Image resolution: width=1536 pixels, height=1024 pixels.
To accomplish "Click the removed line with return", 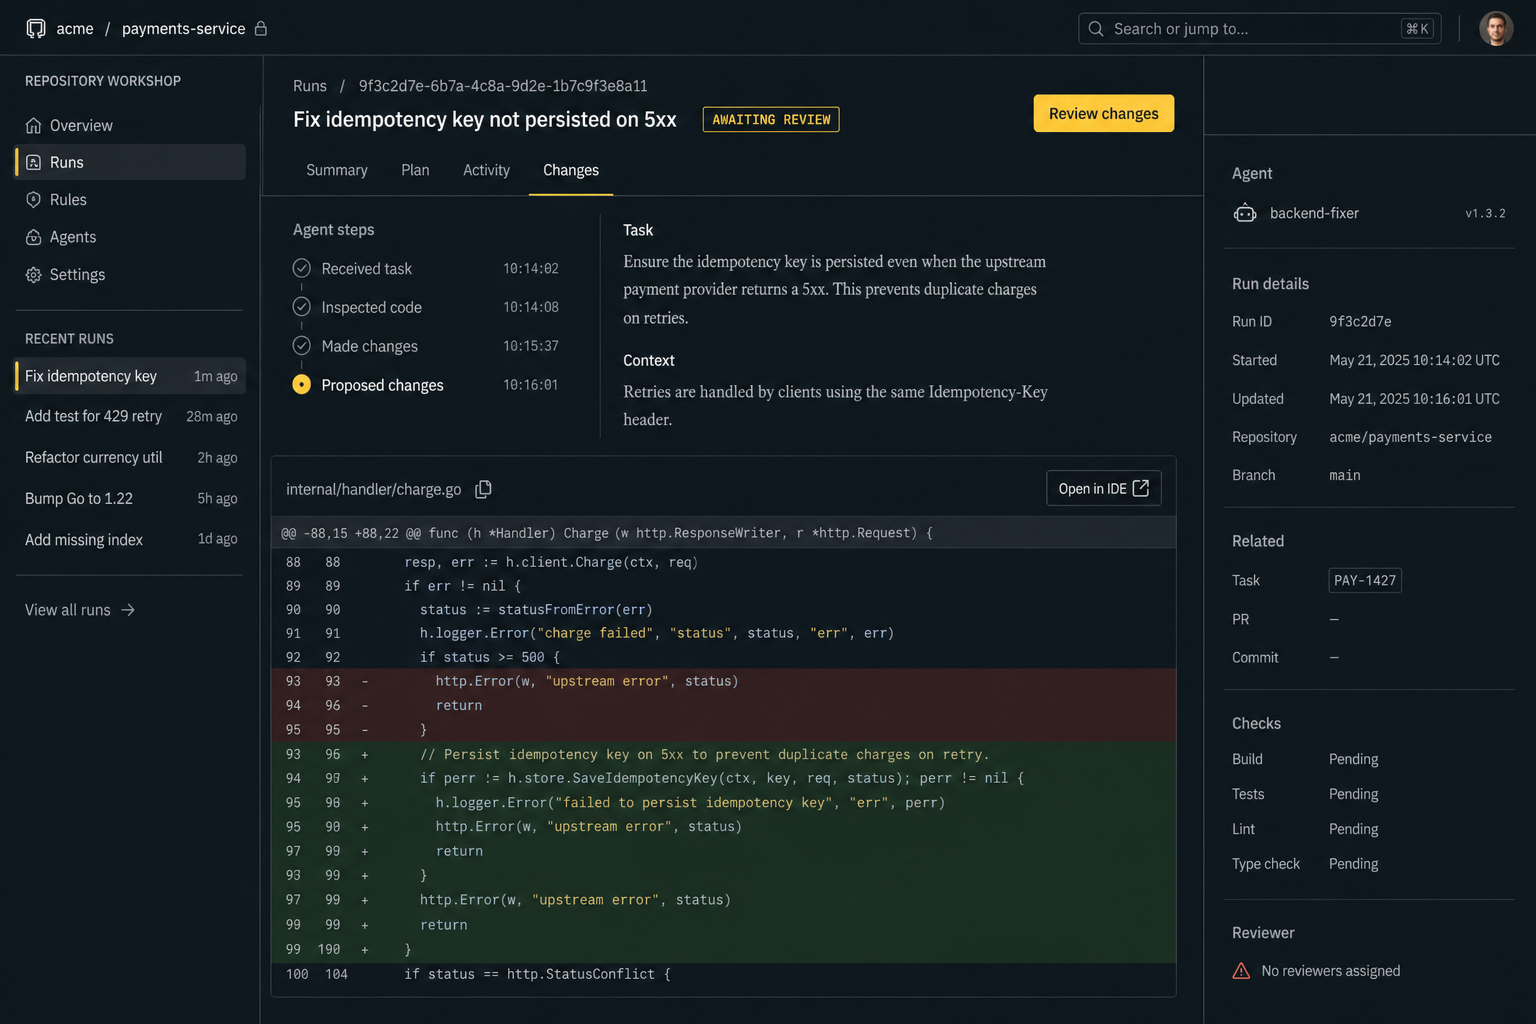I will [723, 705].
